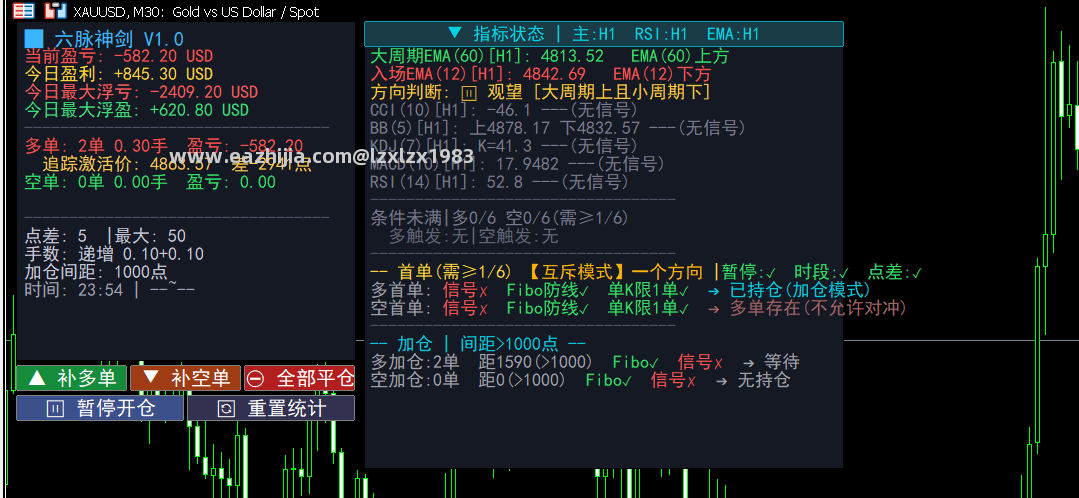Click the 空单: 0单 0.00手 position line
This screenshot has height=498, width=1079.
tap(150, 182)
